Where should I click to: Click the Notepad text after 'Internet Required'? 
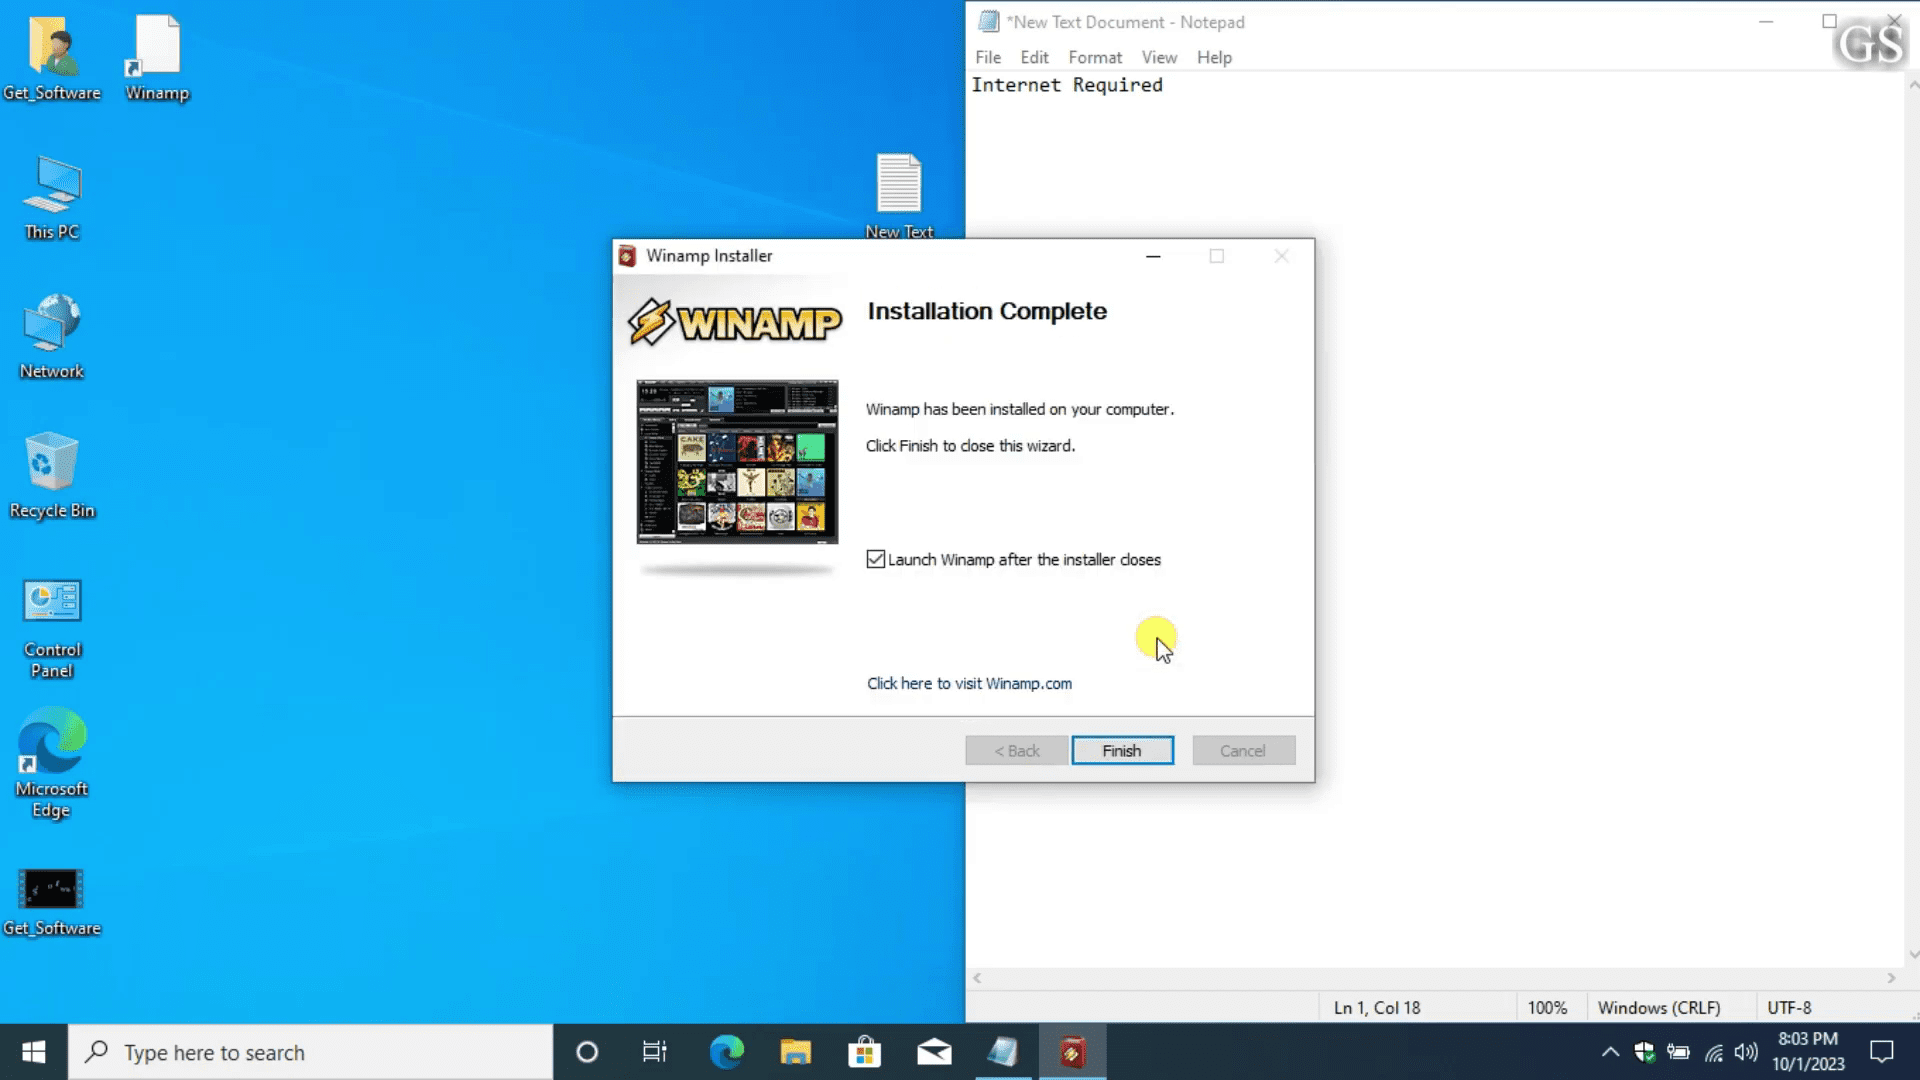[x=1166, y=85]
